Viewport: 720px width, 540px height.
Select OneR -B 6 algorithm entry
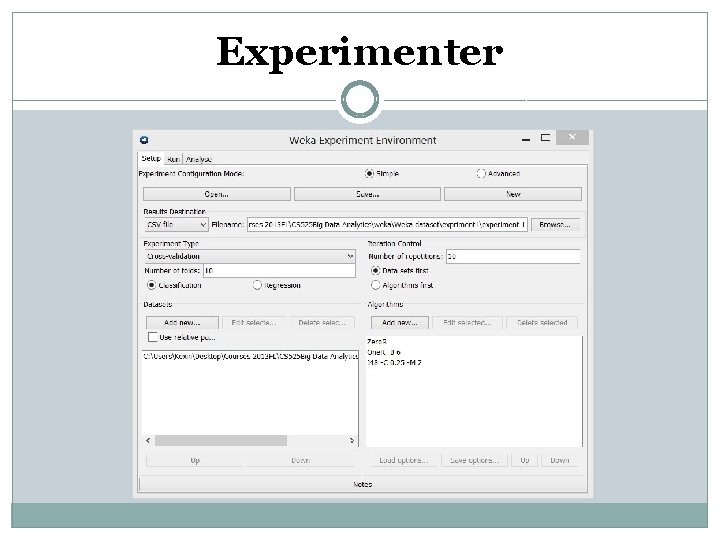(384, 352)
